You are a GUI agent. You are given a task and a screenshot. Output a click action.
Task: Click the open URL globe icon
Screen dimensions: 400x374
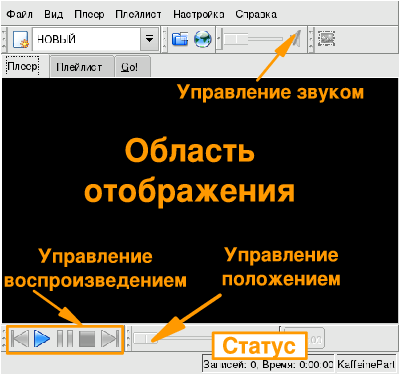pos(203,39)
